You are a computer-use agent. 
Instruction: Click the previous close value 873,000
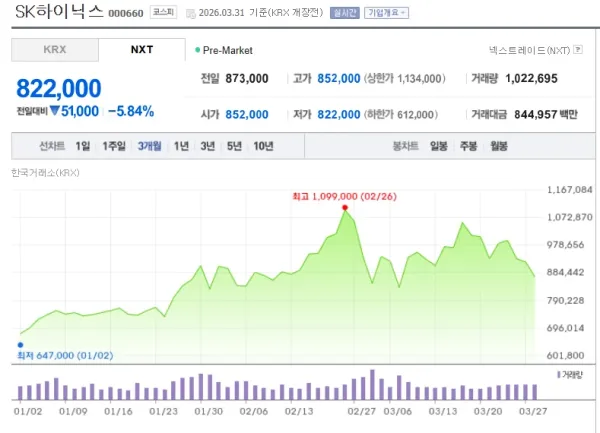pyautogui.click(x=247, y=78)
